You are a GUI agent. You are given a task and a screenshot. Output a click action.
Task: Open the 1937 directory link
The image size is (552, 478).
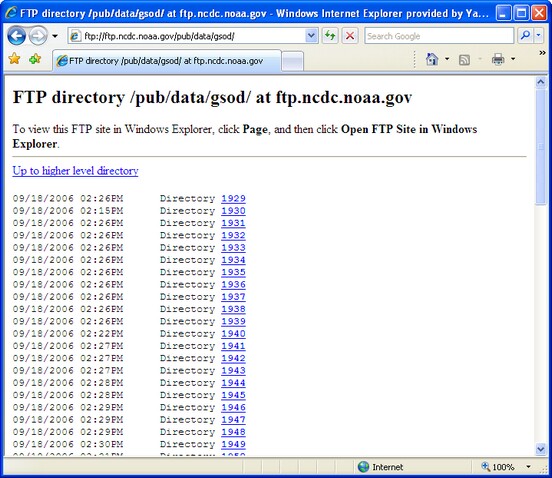point(233,297)
